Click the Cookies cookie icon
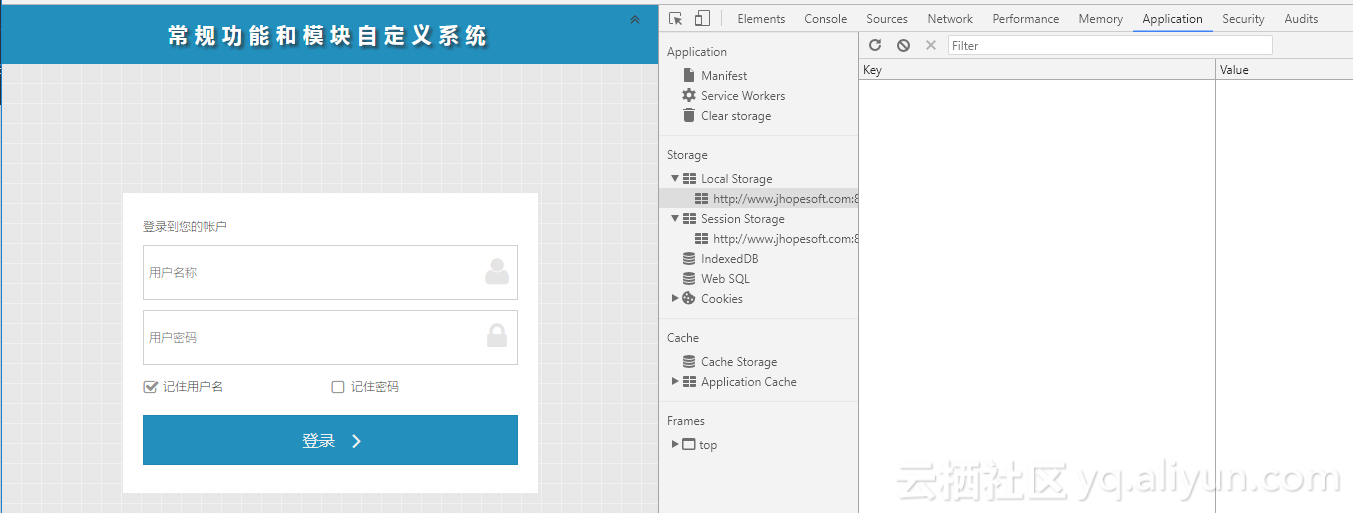 point(688,298)
